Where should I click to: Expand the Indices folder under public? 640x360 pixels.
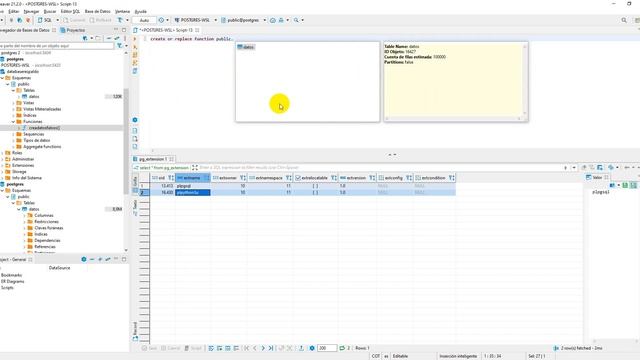point(13,115)
